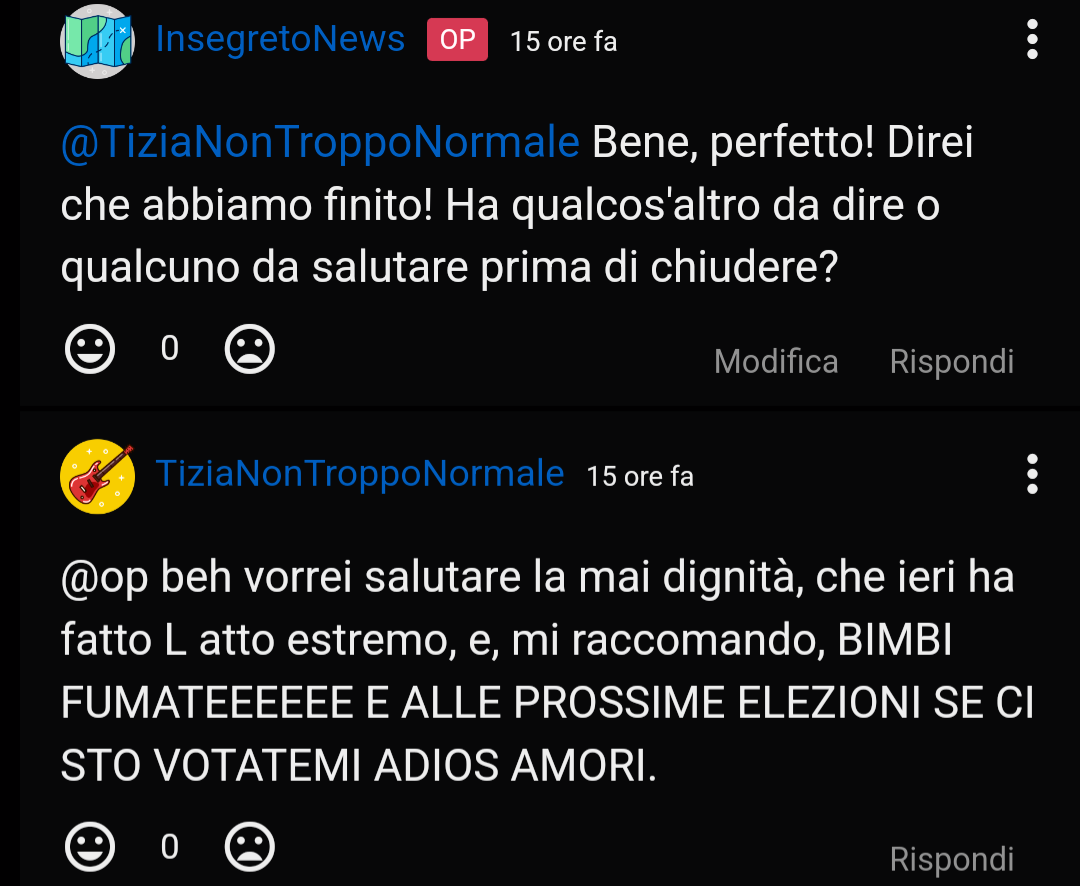Click Rispondi under TiziaNonTroppoNormale's reply
1080x886 pixels.
click(x=951, y=859)
